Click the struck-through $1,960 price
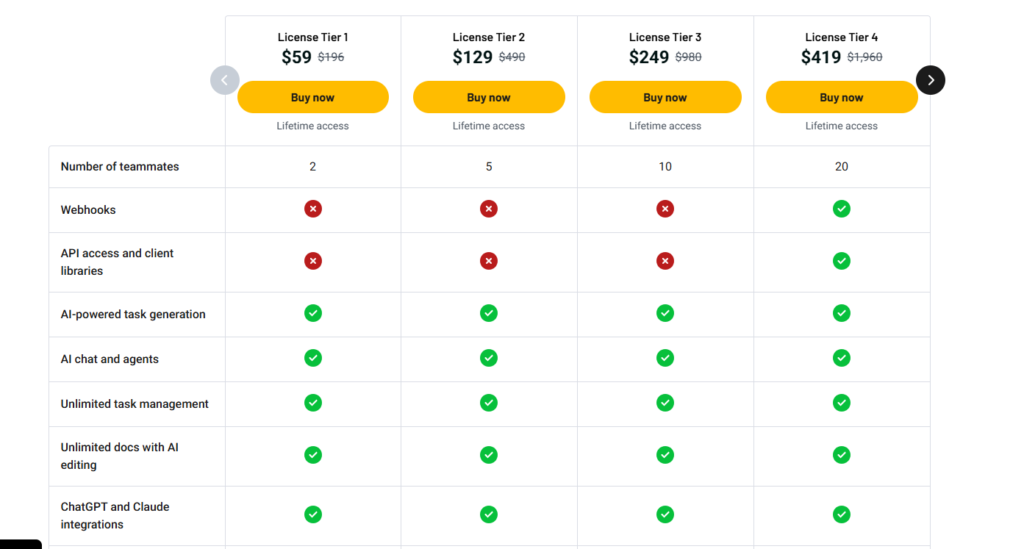The width and height of the screenshot is (1024, 549). 865,57
